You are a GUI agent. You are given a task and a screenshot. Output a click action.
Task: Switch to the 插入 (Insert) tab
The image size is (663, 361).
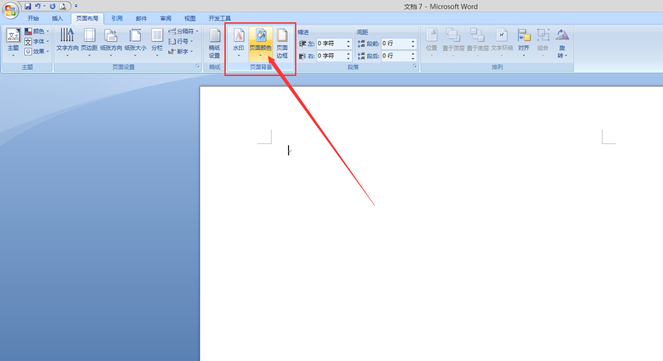point(57,19)
